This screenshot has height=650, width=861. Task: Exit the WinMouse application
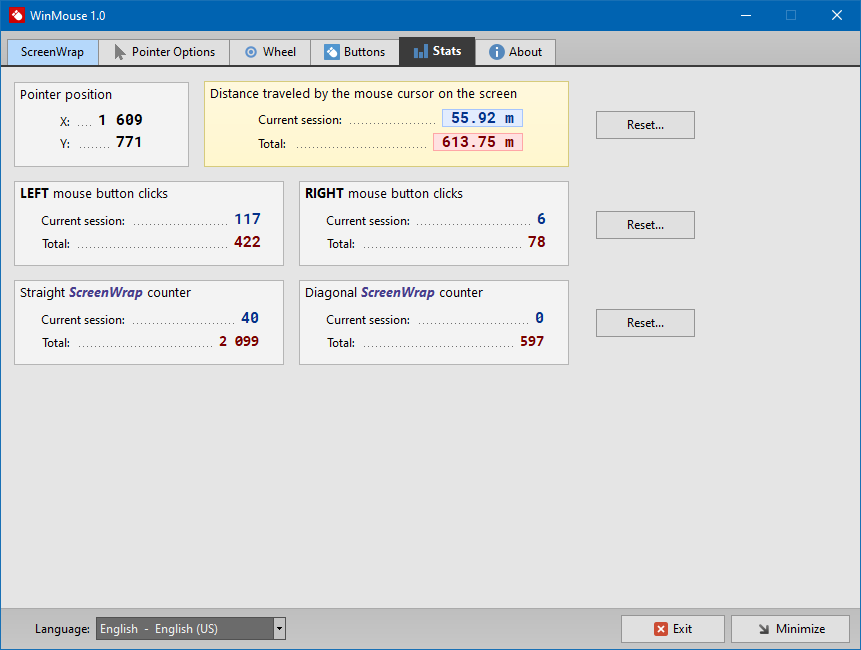point(673,629)
